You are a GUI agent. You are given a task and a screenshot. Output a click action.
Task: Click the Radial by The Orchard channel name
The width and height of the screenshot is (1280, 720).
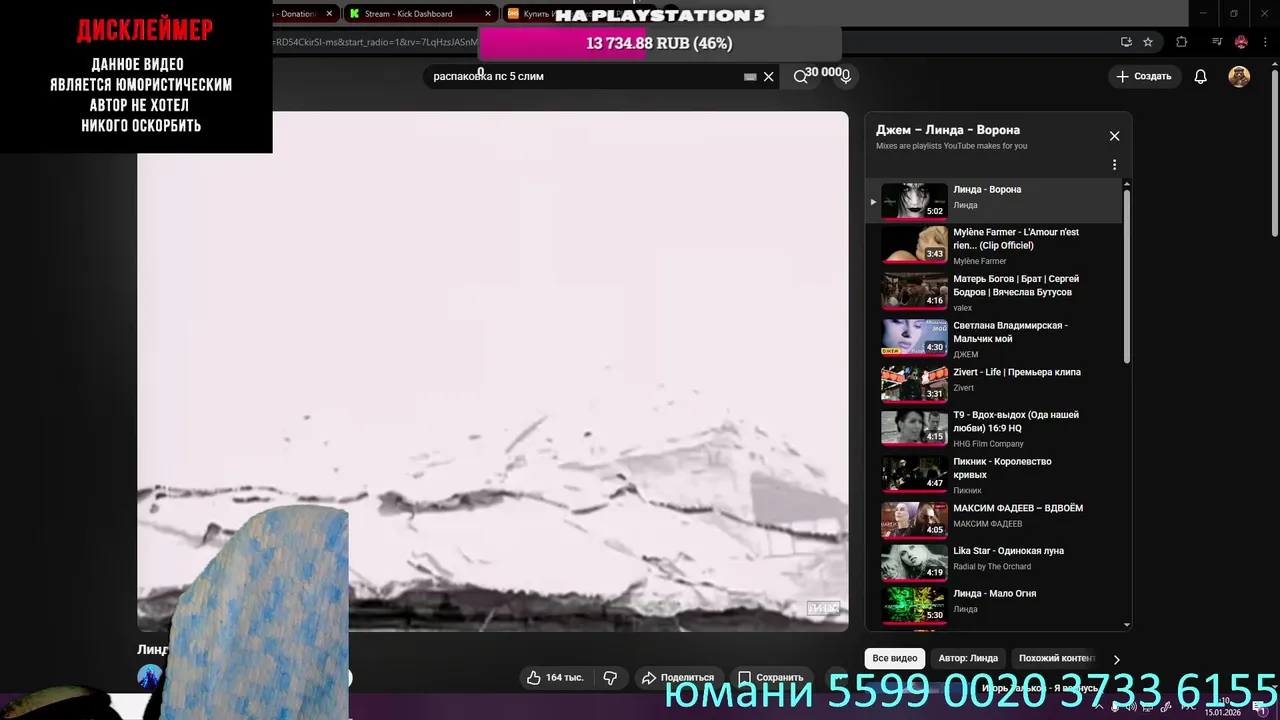[x=993, y=567]
